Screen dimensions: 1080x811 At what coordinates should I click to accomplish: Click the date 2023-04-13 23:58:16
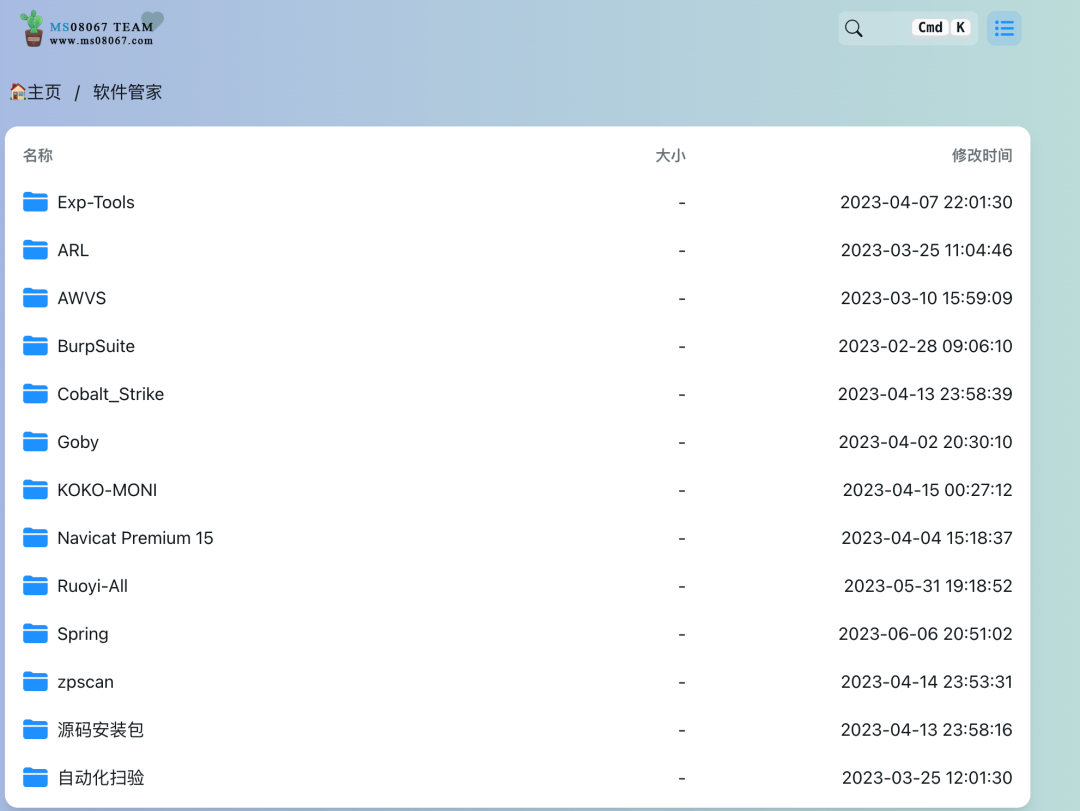926,729
